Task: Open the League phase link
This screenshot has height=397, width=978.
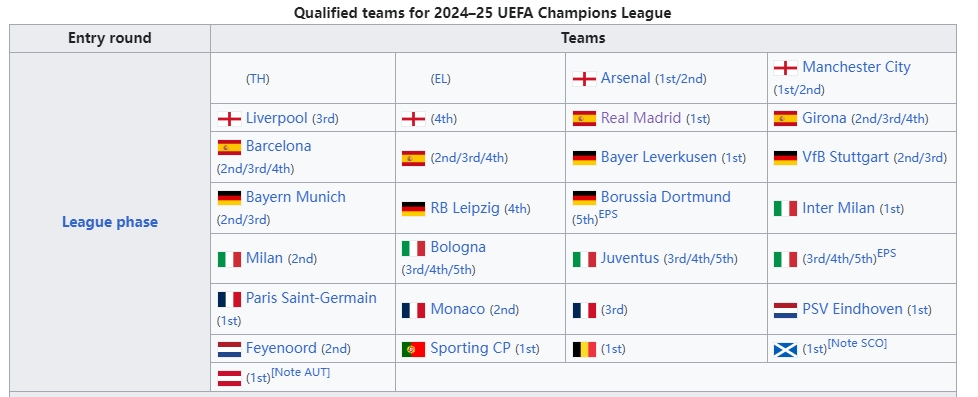Action: point(110,222)
